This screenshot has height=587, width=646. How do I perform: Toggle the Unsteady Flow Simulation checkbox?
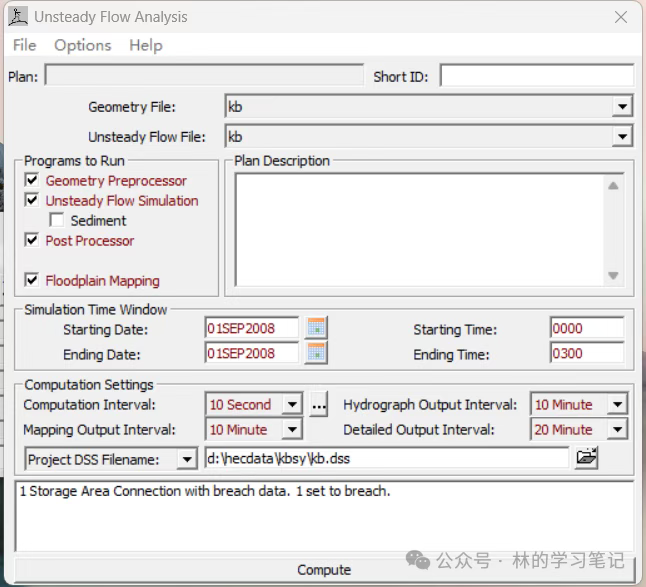click(32, 200)
